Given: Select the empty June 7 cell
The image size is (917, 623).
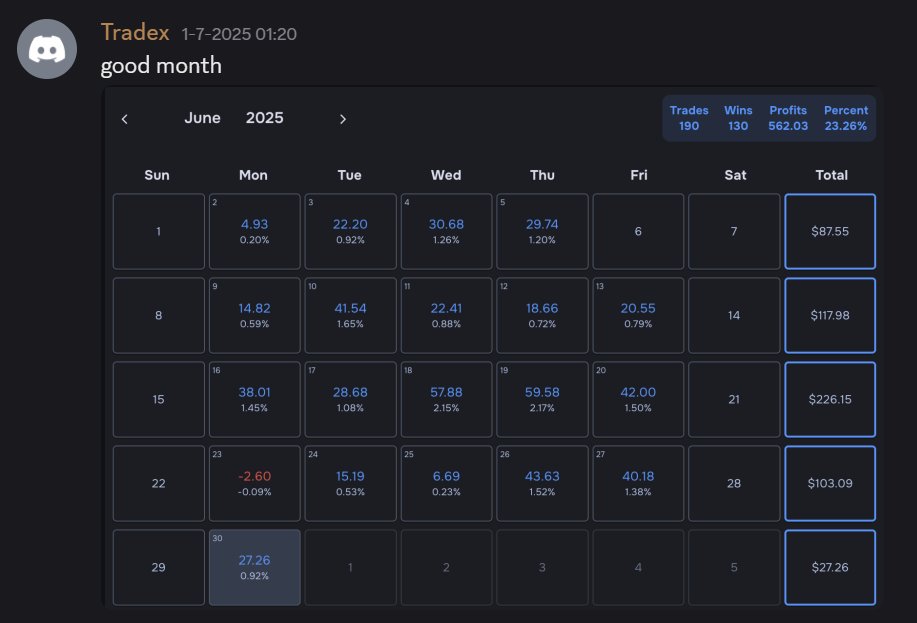Looking at the screenshot, I should coord(734,231).
